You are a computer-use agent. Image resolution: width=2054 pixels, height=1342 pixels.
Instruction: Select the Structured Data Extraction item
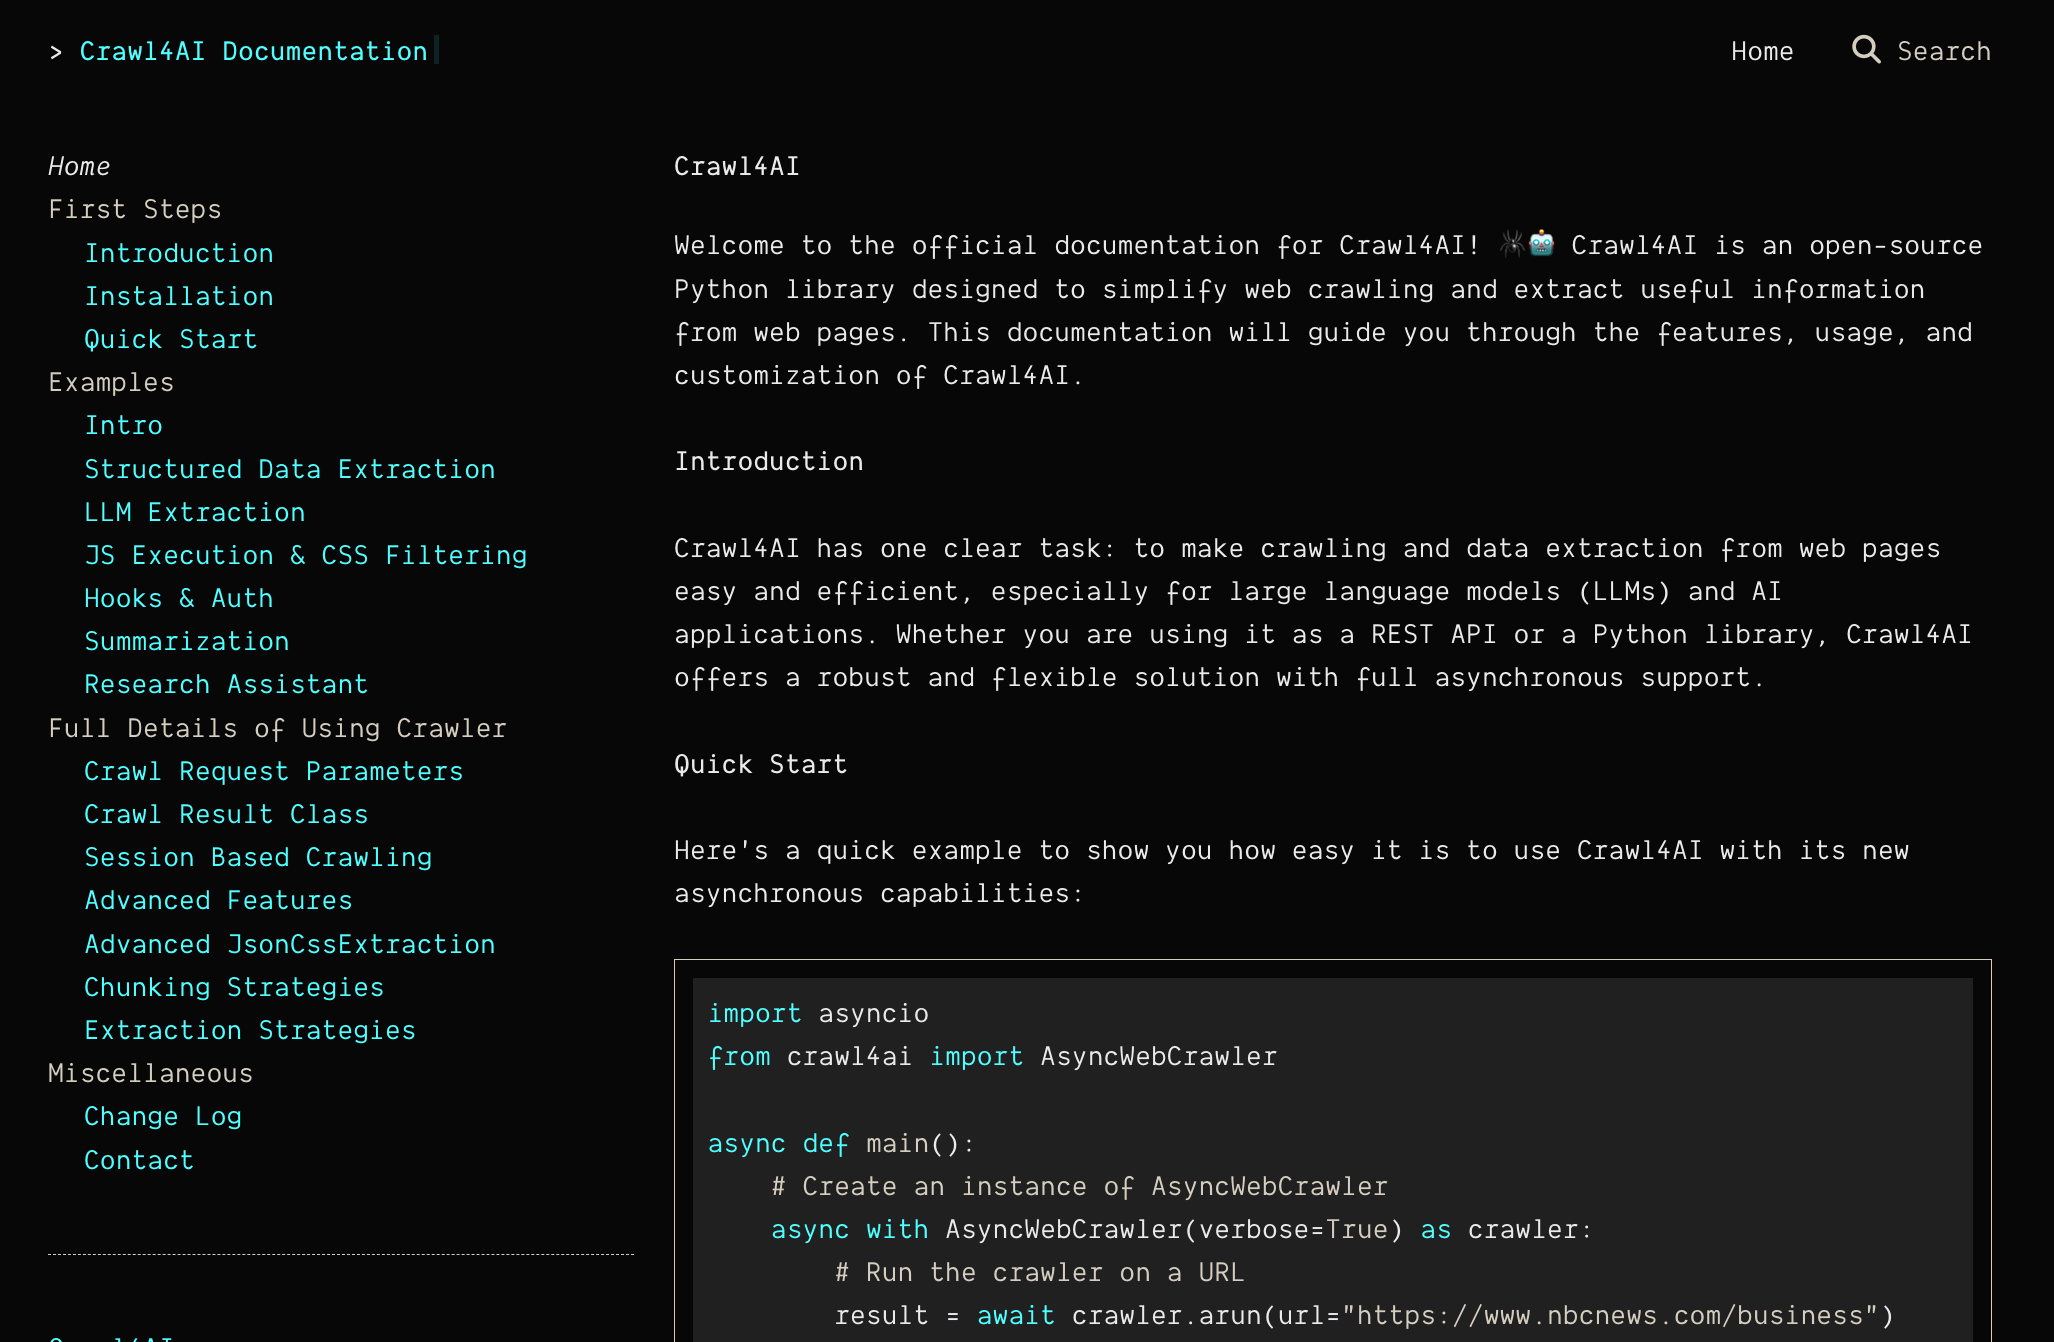[289, 469]
